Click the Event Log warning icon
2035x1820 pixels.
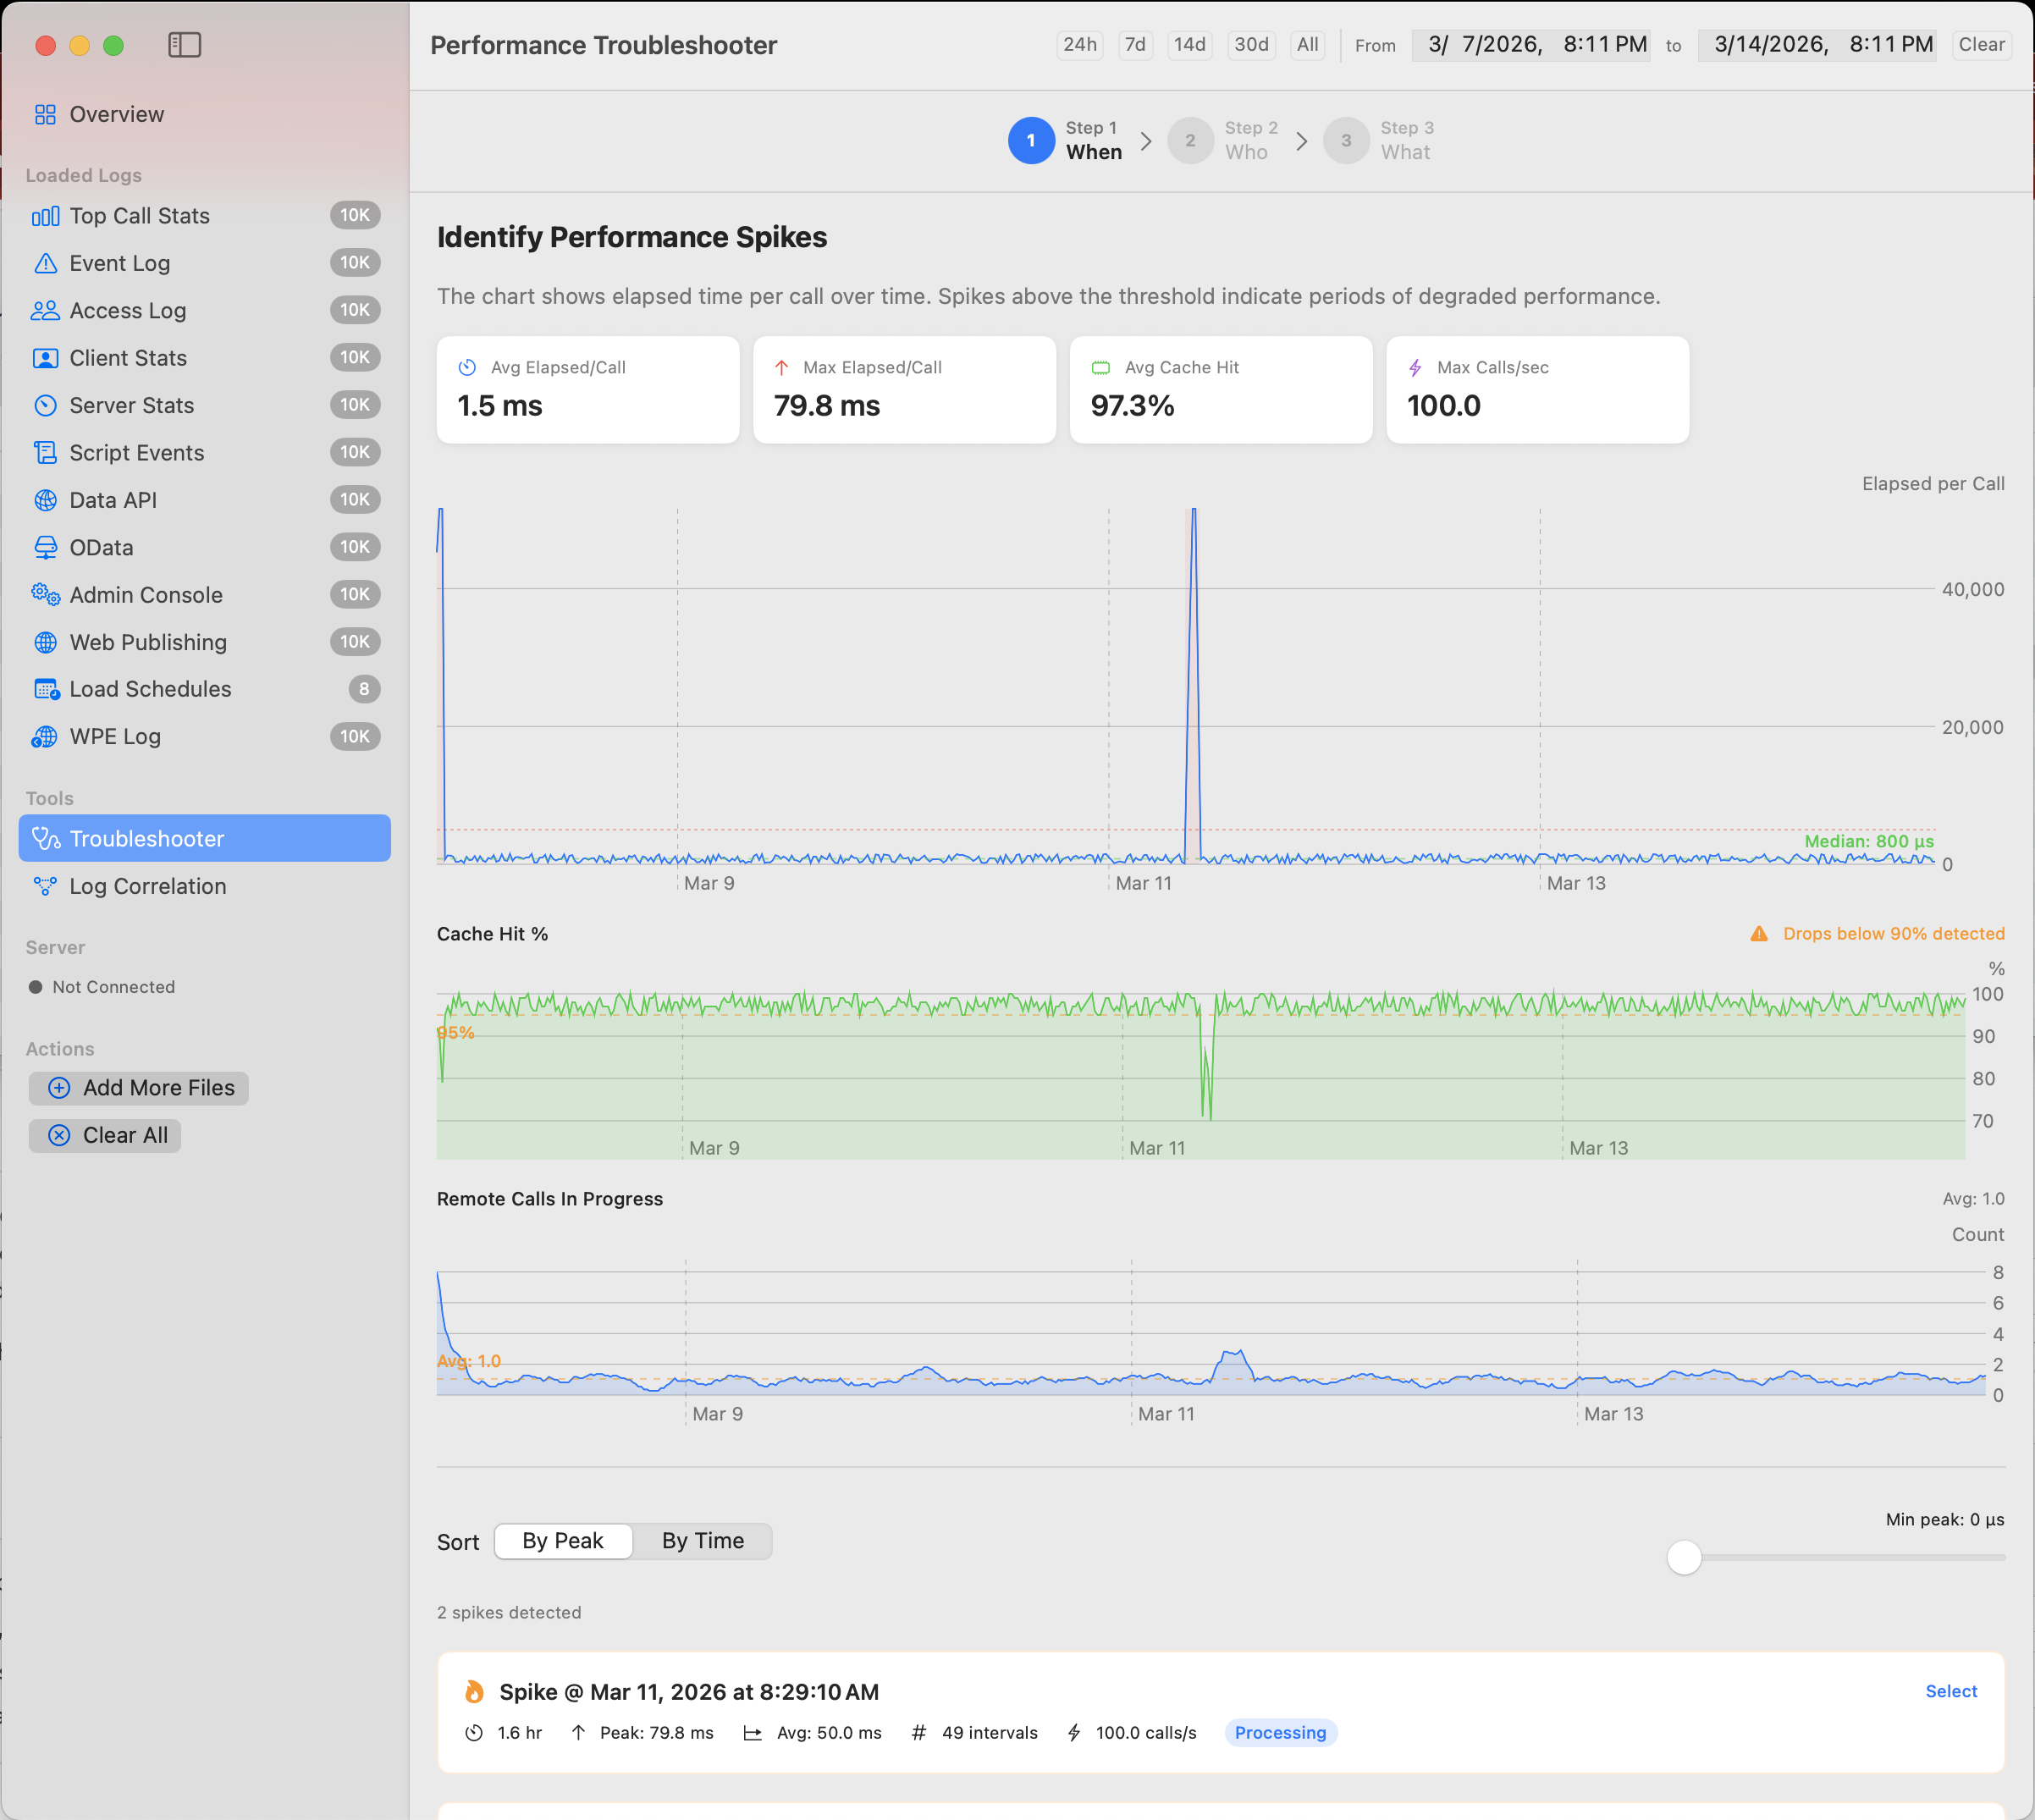pos(45,263)
